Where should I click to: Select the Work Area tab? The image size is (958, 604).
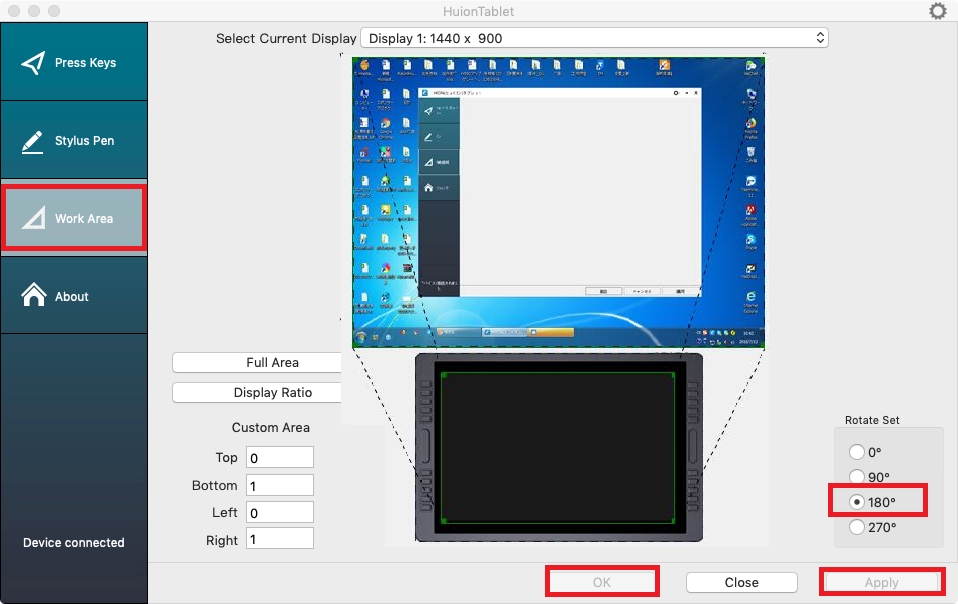[74, 218]
